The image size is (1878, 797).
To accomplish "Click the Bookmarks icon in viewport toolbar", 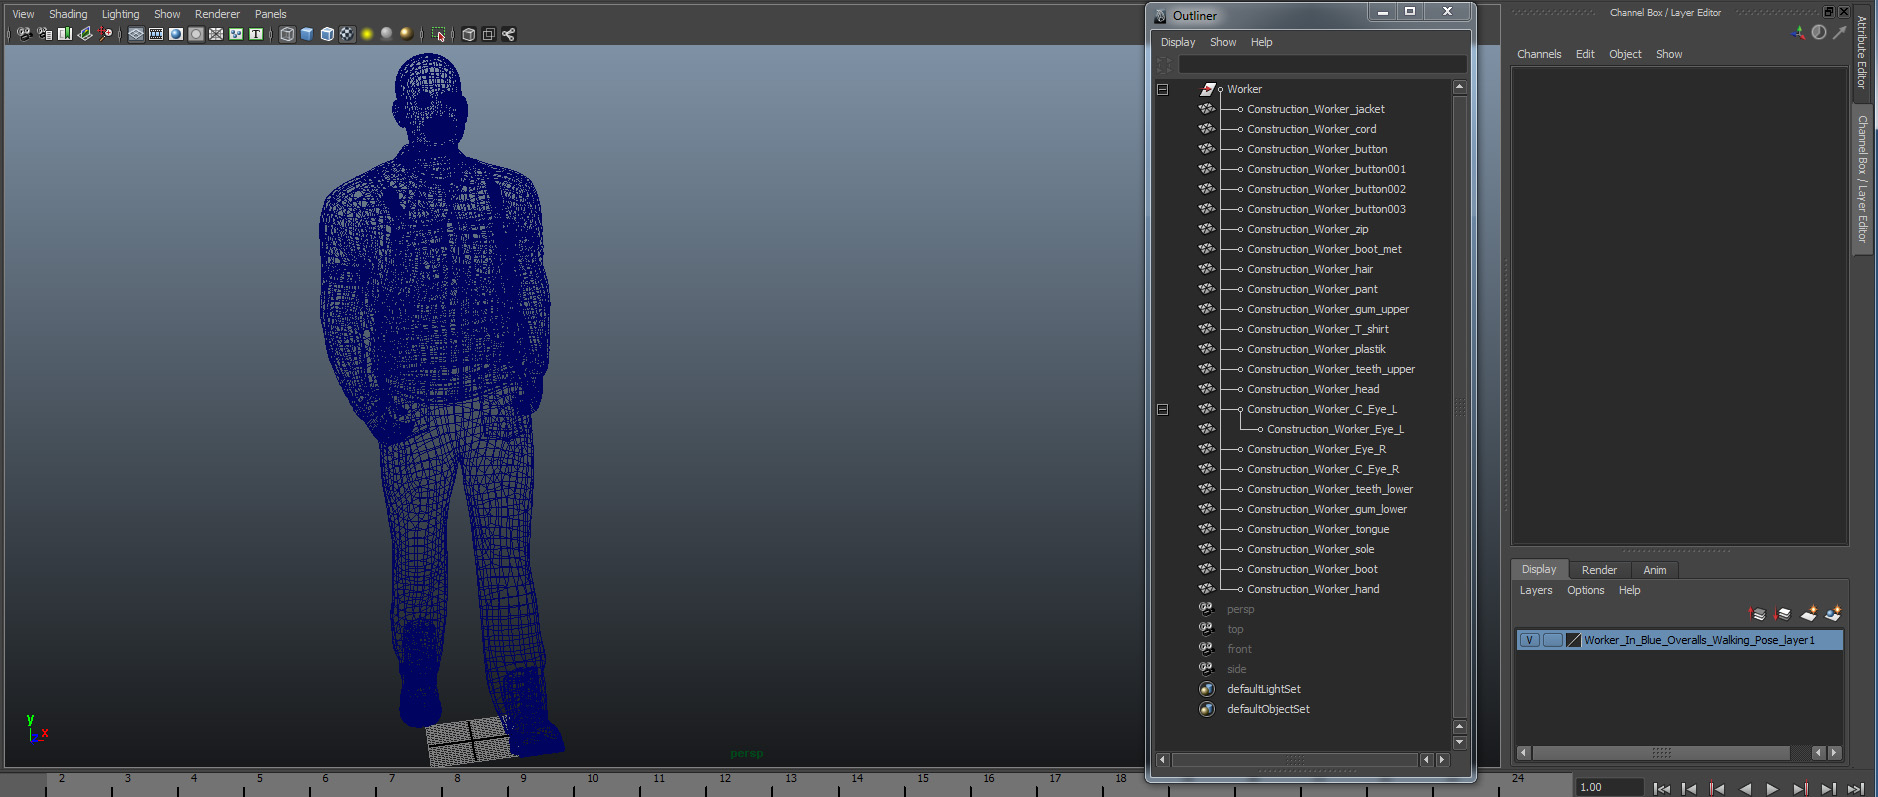I will point(65,34).
